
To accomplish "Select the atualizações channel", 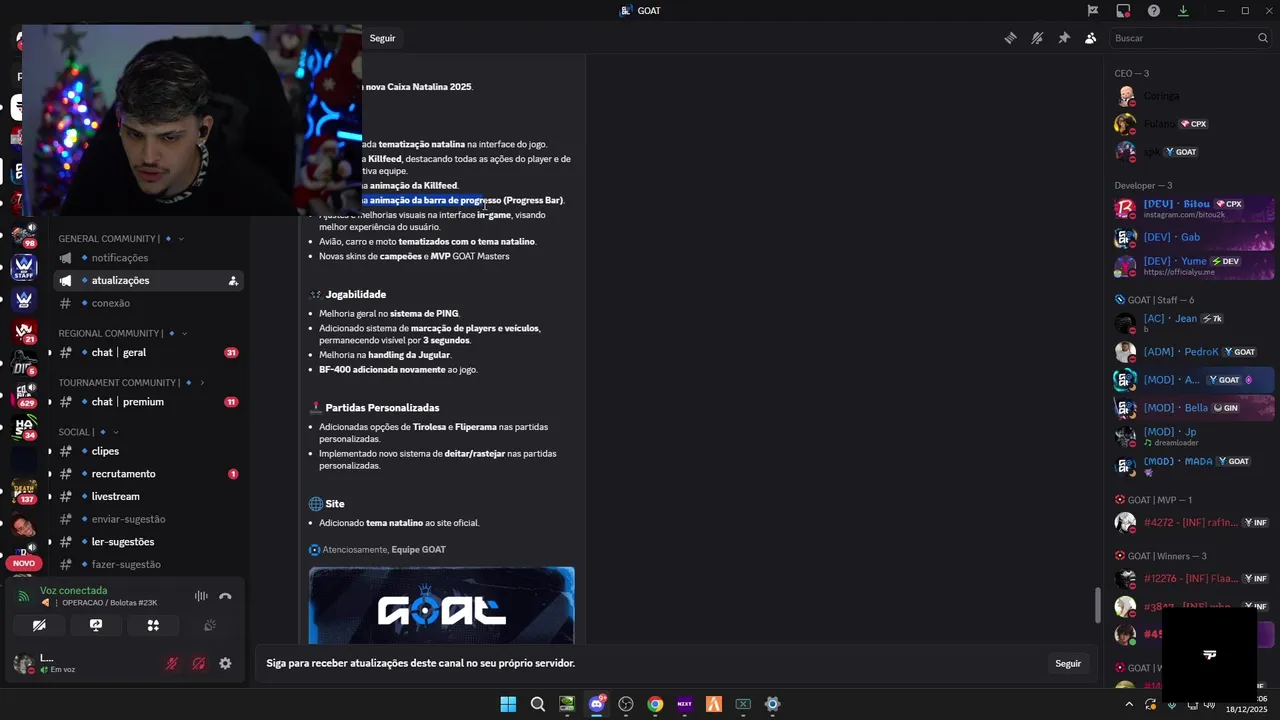I will click(x=149, y=281).
